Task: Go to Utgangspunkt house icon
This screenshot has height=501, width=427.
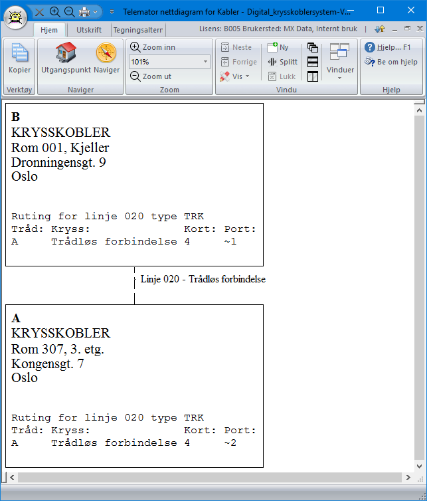Action: pos(66,52)
